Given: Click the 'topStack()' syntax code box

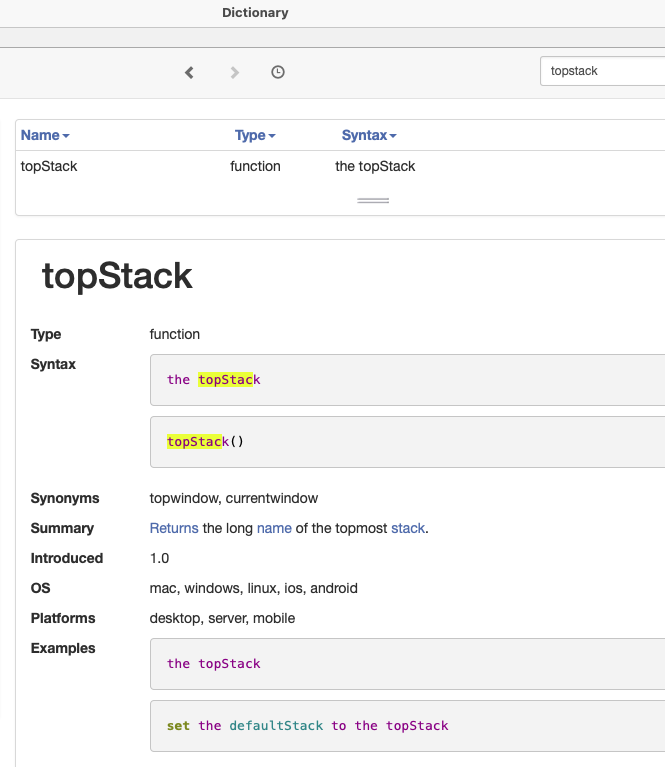Looking at the screenshot, I should pyautogui.click(x=205, y=442).
